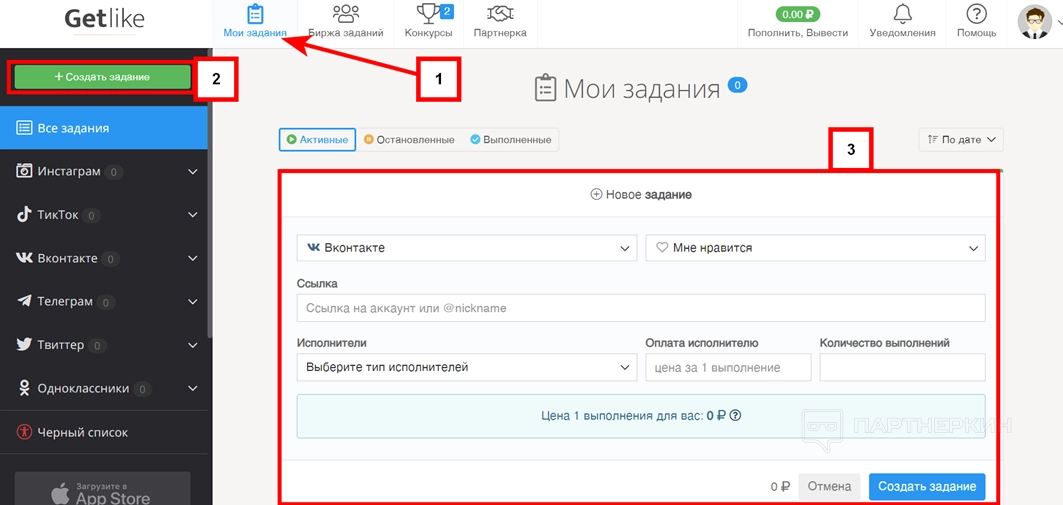Expand the sidebar Вконтакте chevron

click(x=193, y=259)
